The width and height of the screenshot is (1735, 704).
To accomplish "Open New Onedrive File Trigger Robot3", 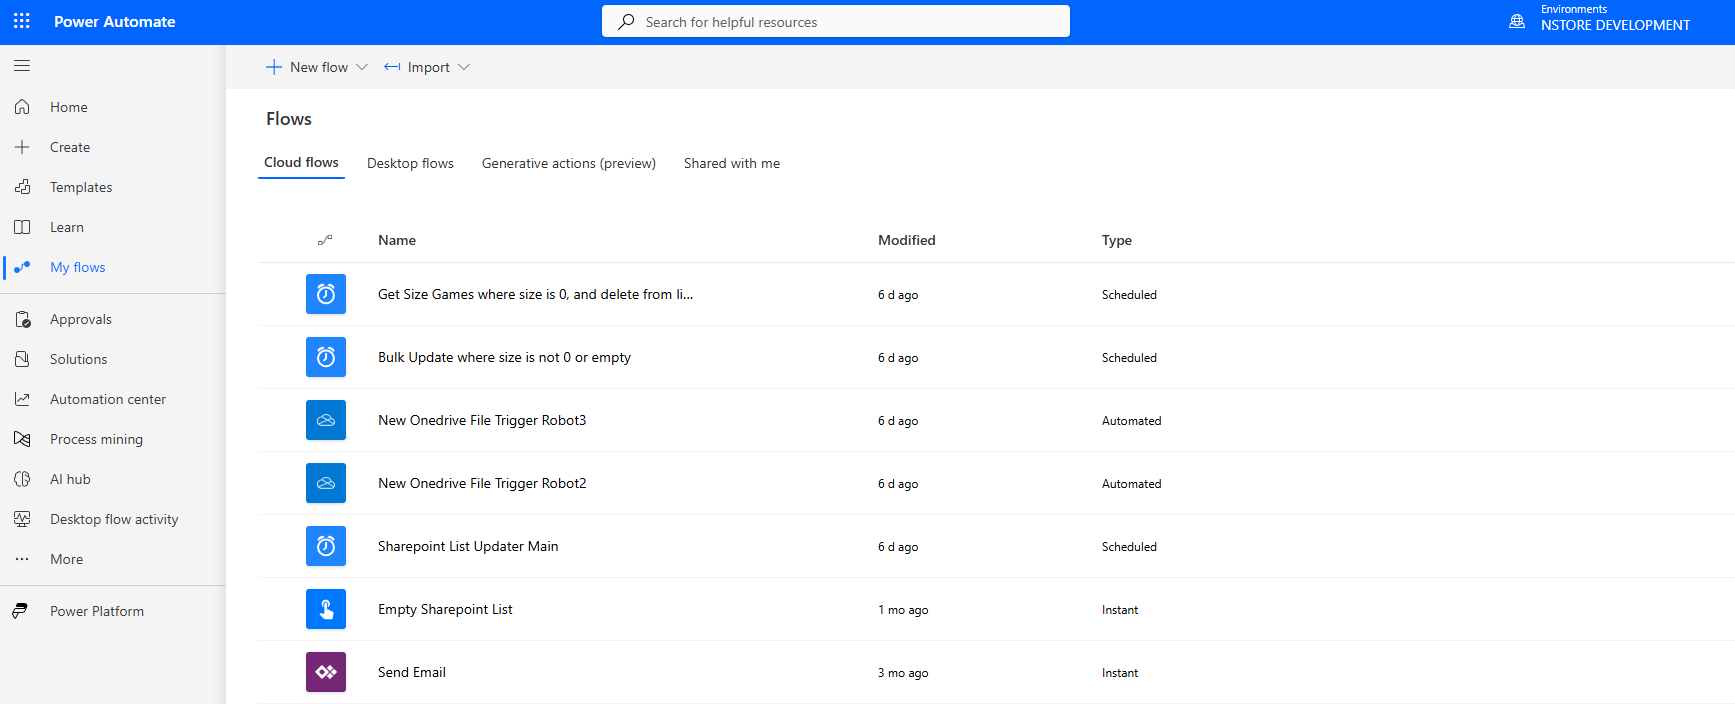I will click(482, 420).
